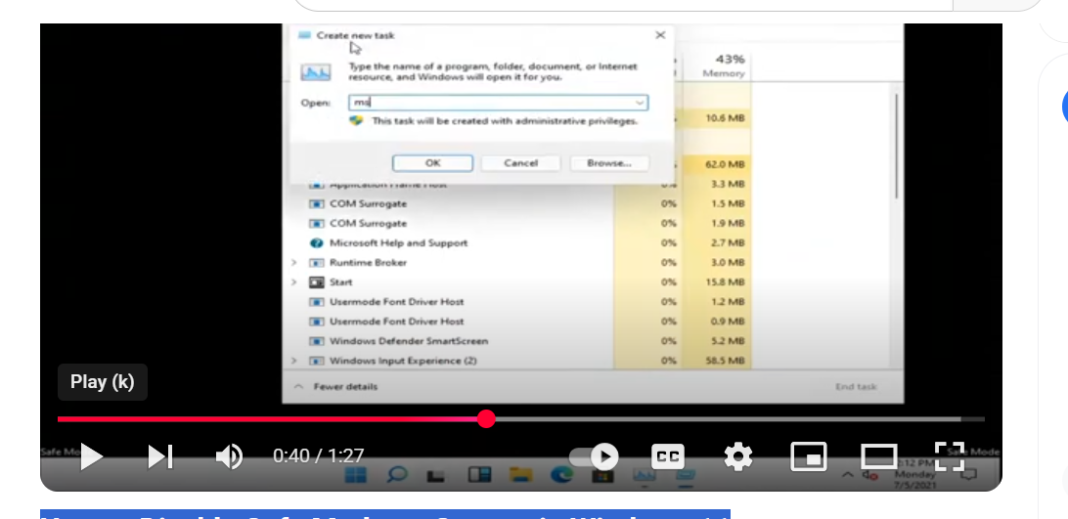Click the End task button
The width and height of the screenshot is (1068, 519).
point(855,386)
